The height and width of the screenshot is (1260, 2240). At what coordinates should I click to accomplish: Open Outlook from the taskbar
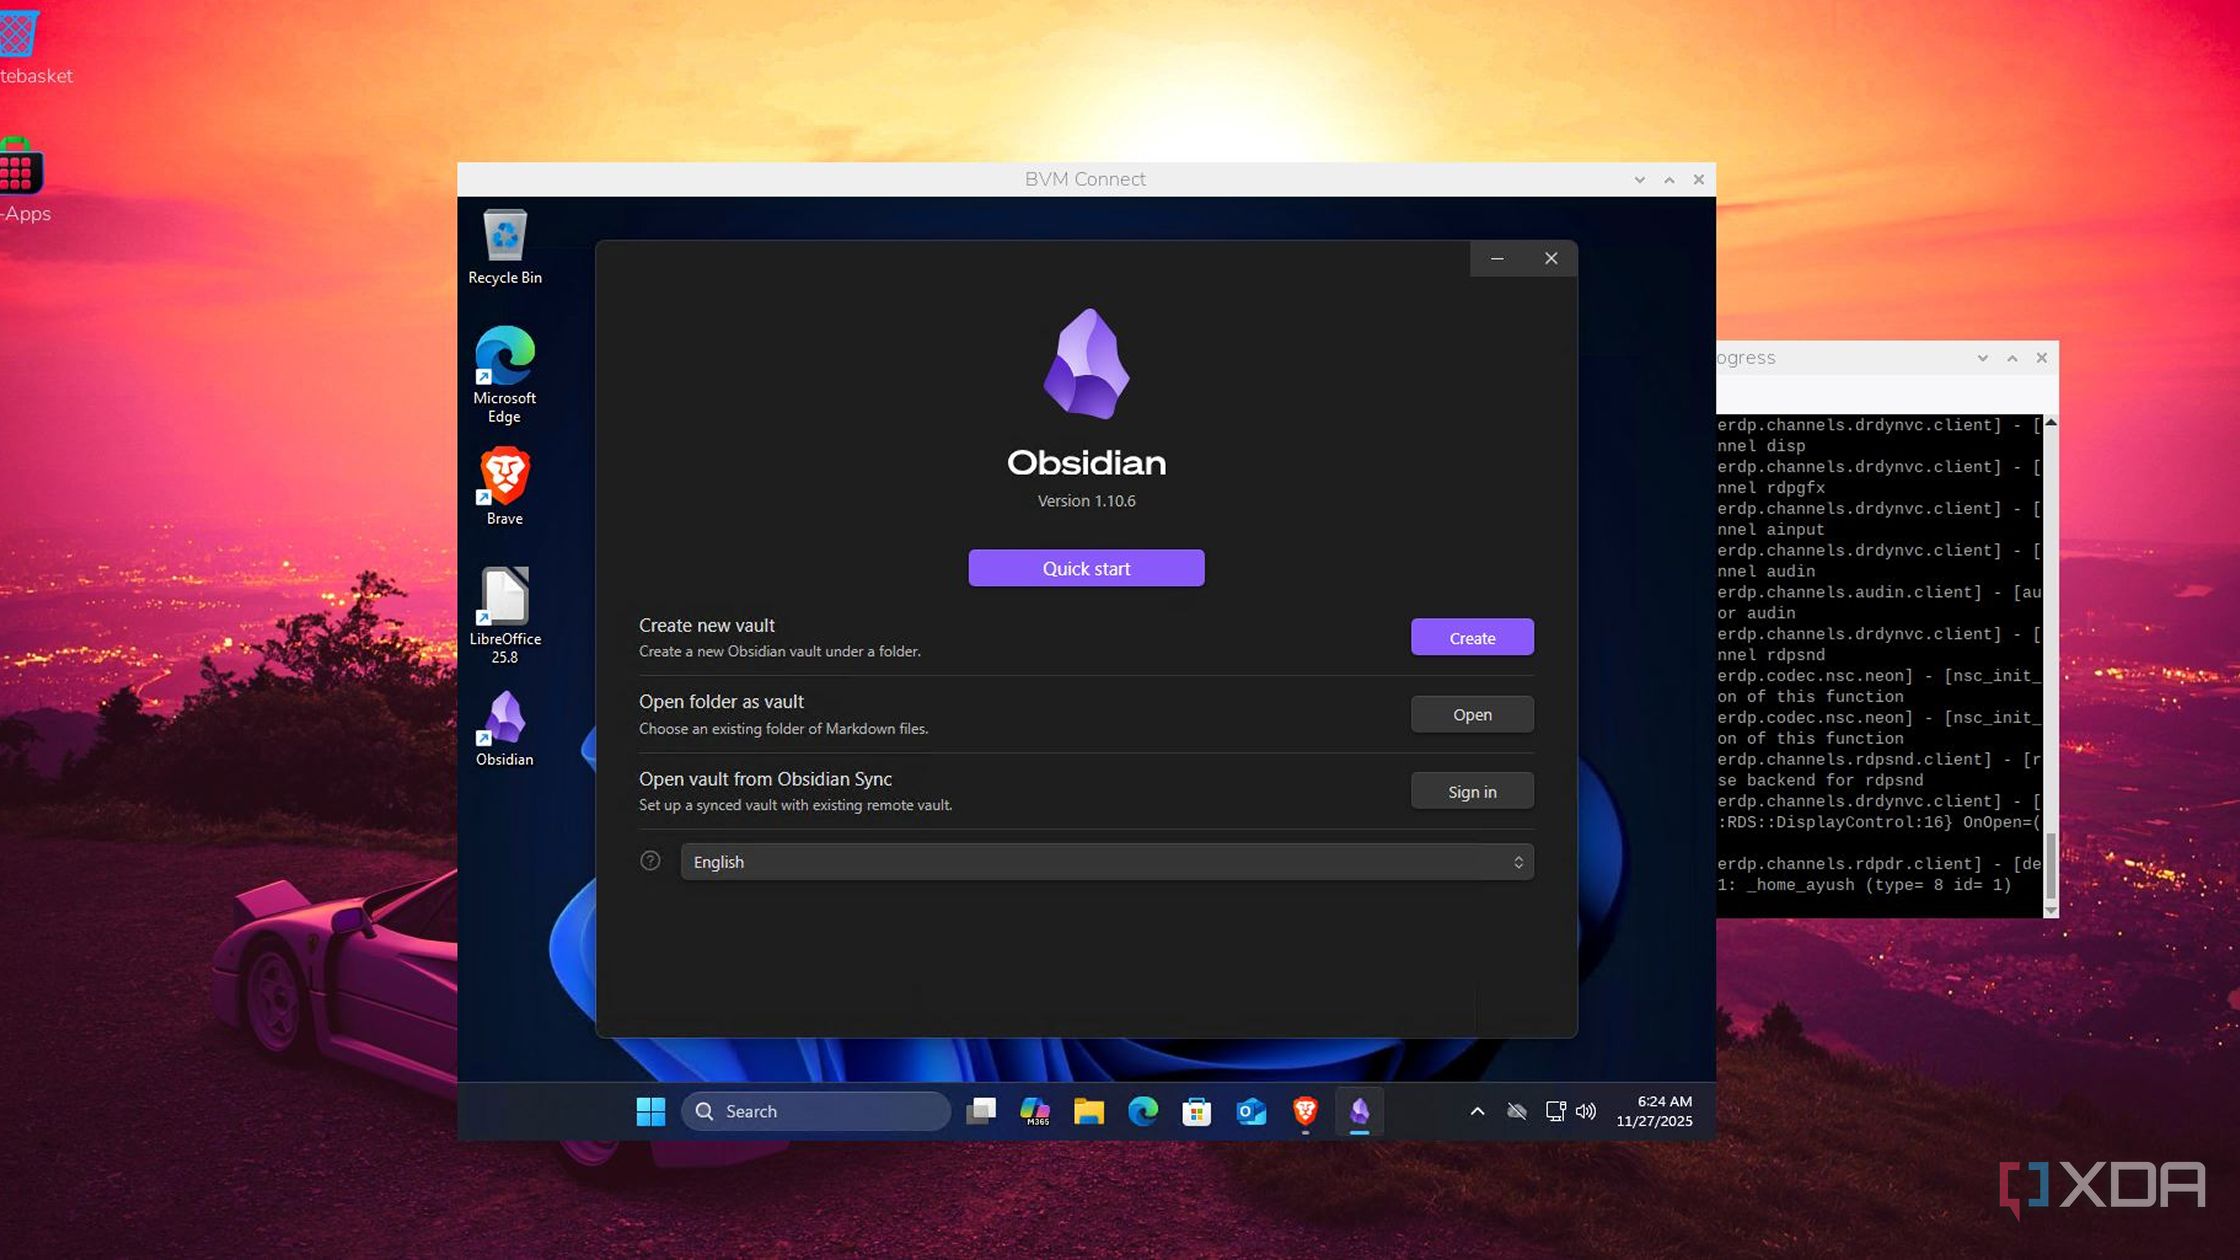point(1251,1111)
